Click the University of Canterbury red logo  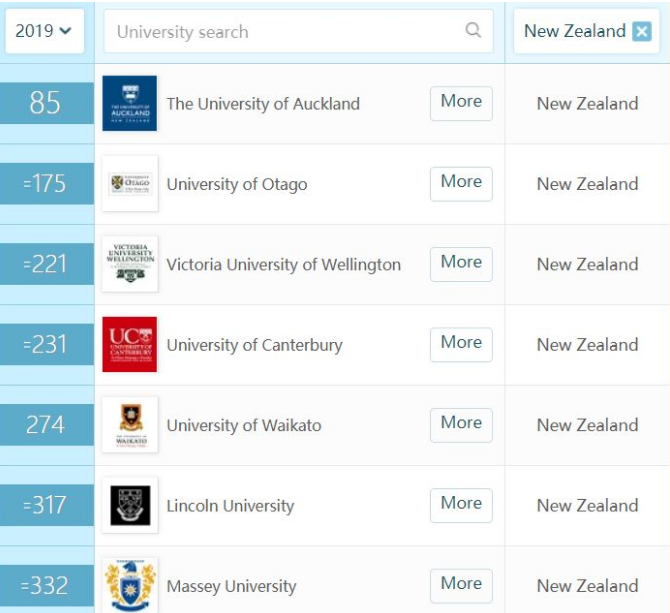(130, 344)
